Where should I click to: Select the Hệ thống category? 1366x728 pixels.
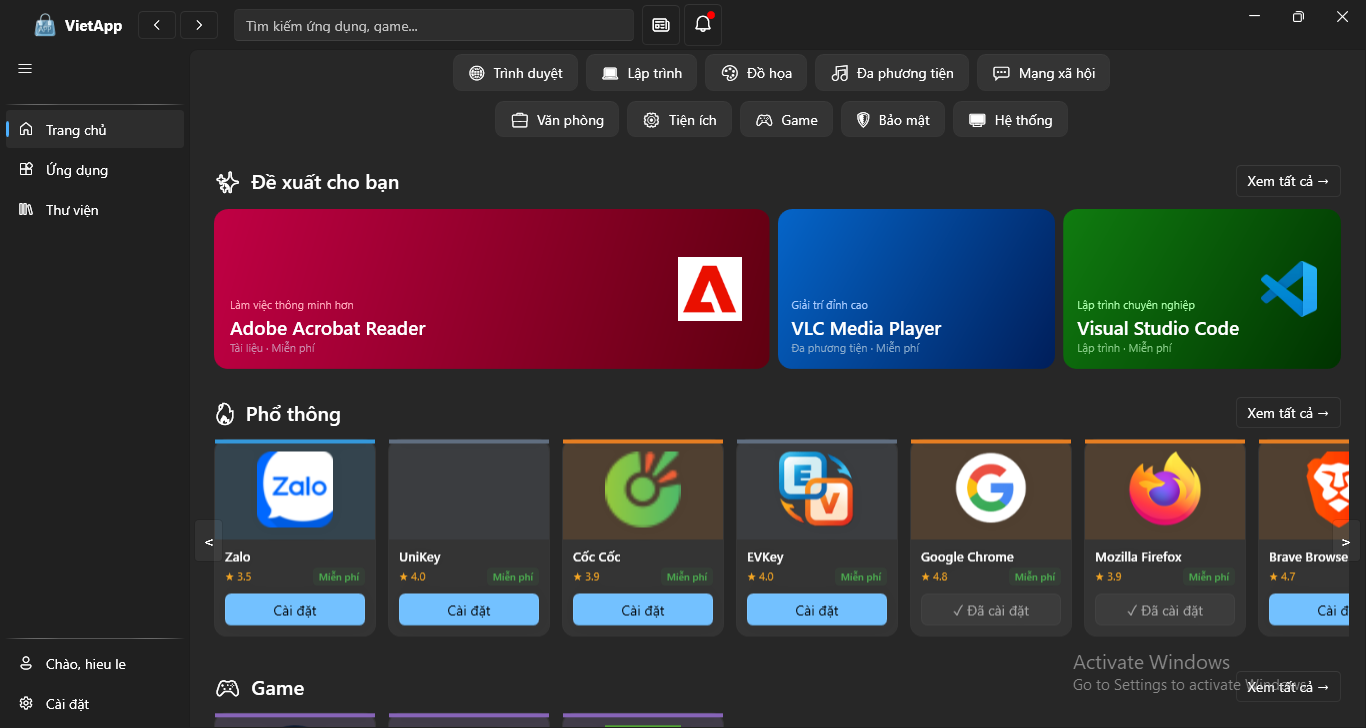pyautogui.click(x=1010, y=120)
